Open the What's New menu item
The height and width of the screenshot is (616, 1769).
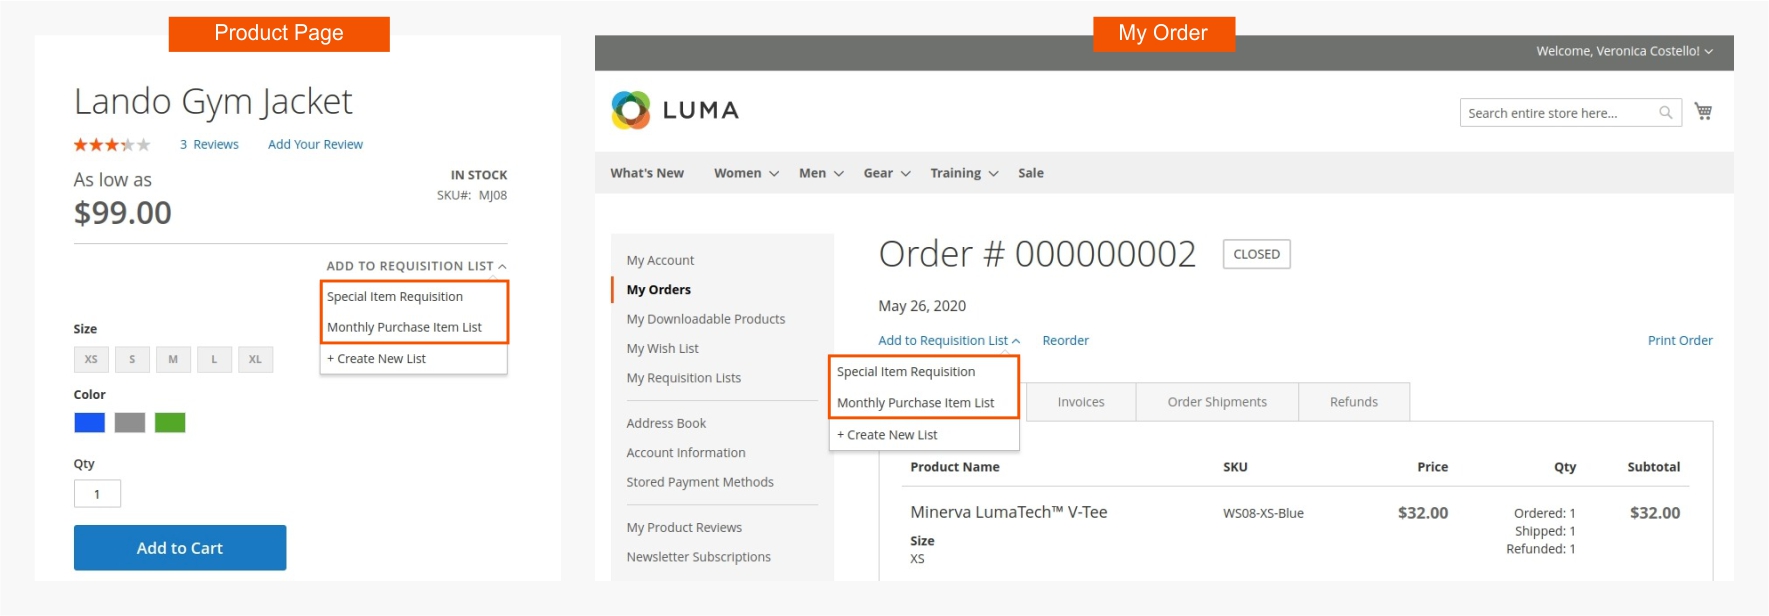point(647,173)
